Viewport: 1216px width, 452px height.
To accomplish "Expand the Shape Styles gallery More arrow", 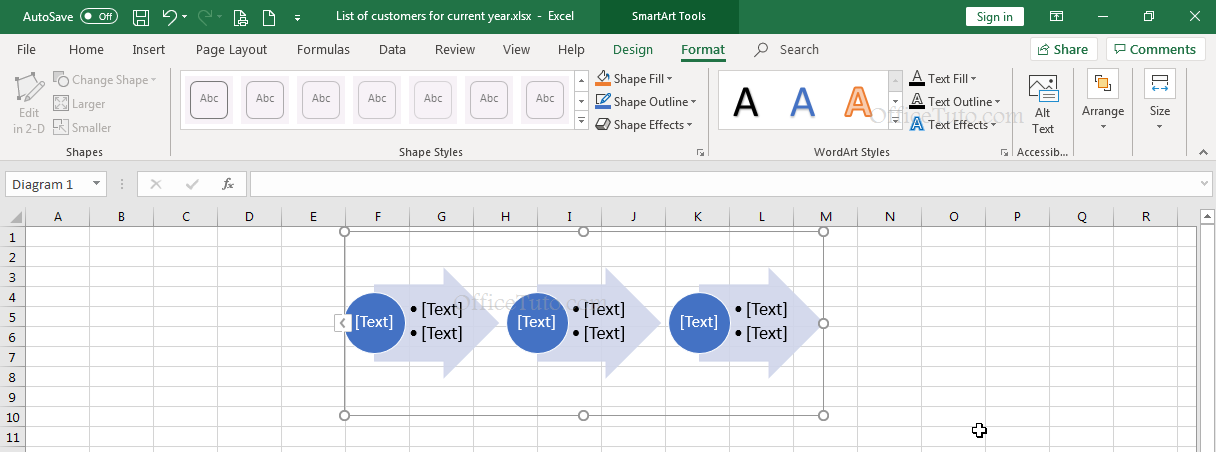I will point(581,121).
